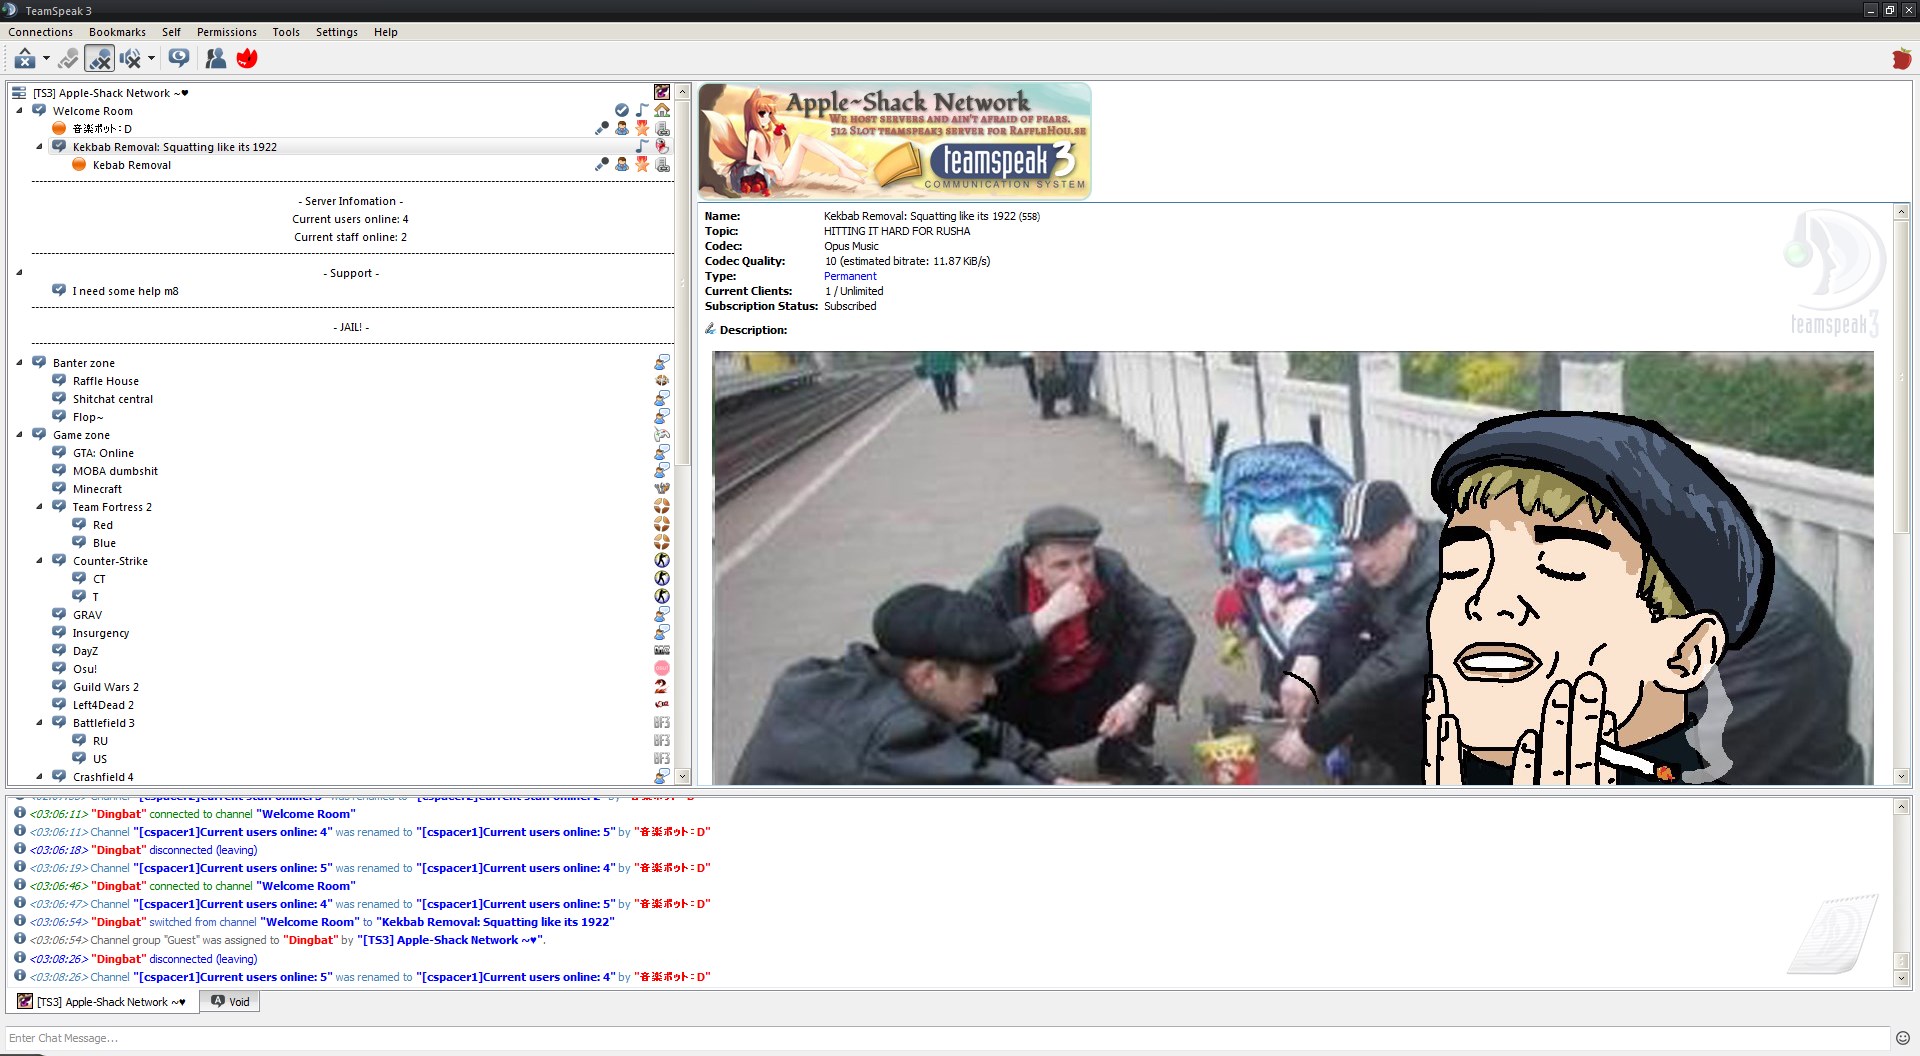Click the Left4Dead 2 channel icon

tap(662, 704)
